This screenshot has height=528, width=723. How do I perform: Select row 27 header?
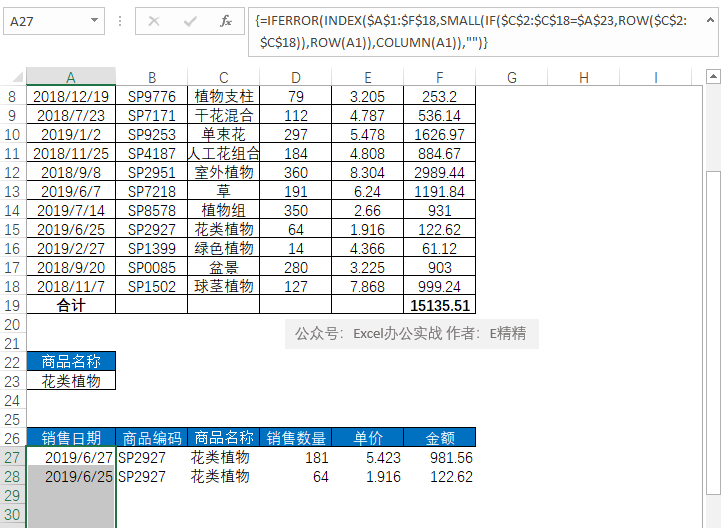[12, 457]
